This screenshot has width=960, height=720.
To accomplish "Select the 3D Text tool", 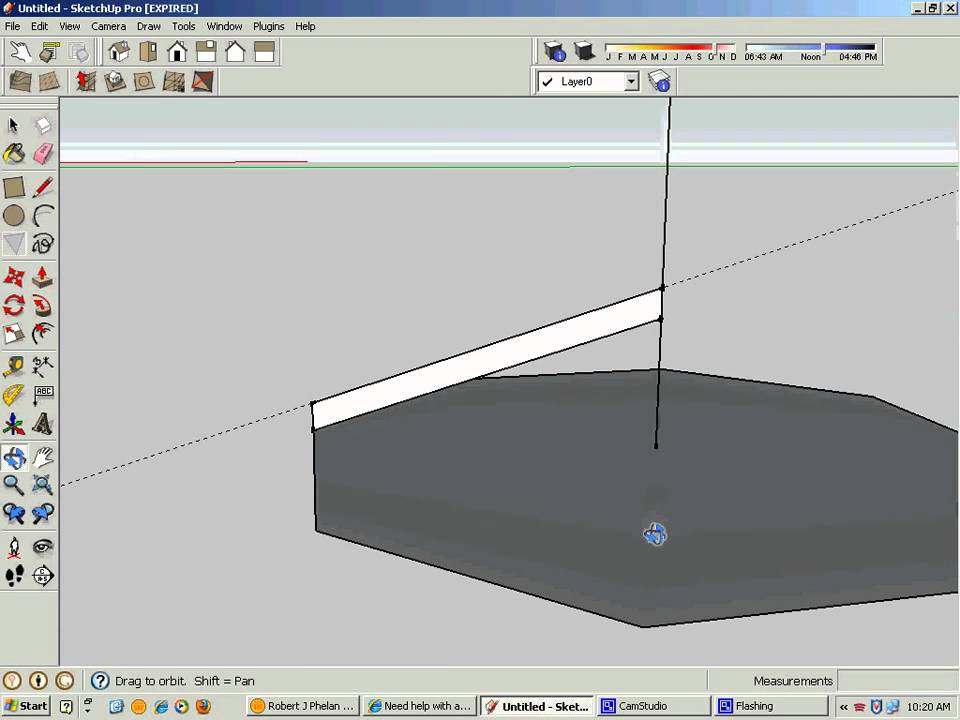I will tap(43, 423).
